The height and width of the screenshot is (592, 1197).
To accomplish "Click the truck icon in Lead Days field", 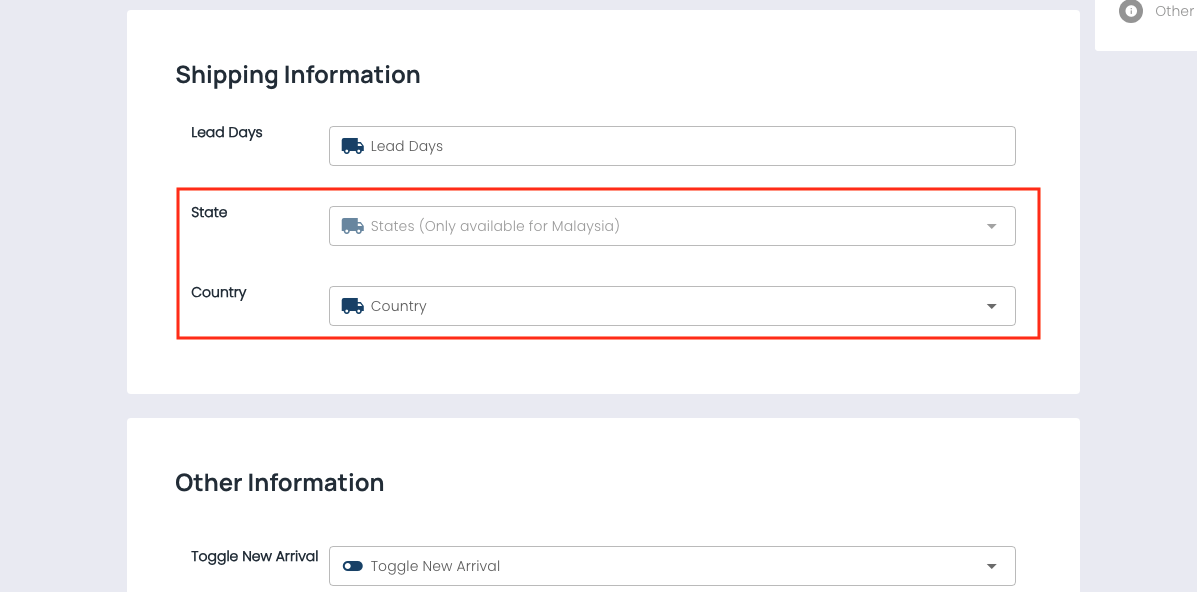I will 352,146.
